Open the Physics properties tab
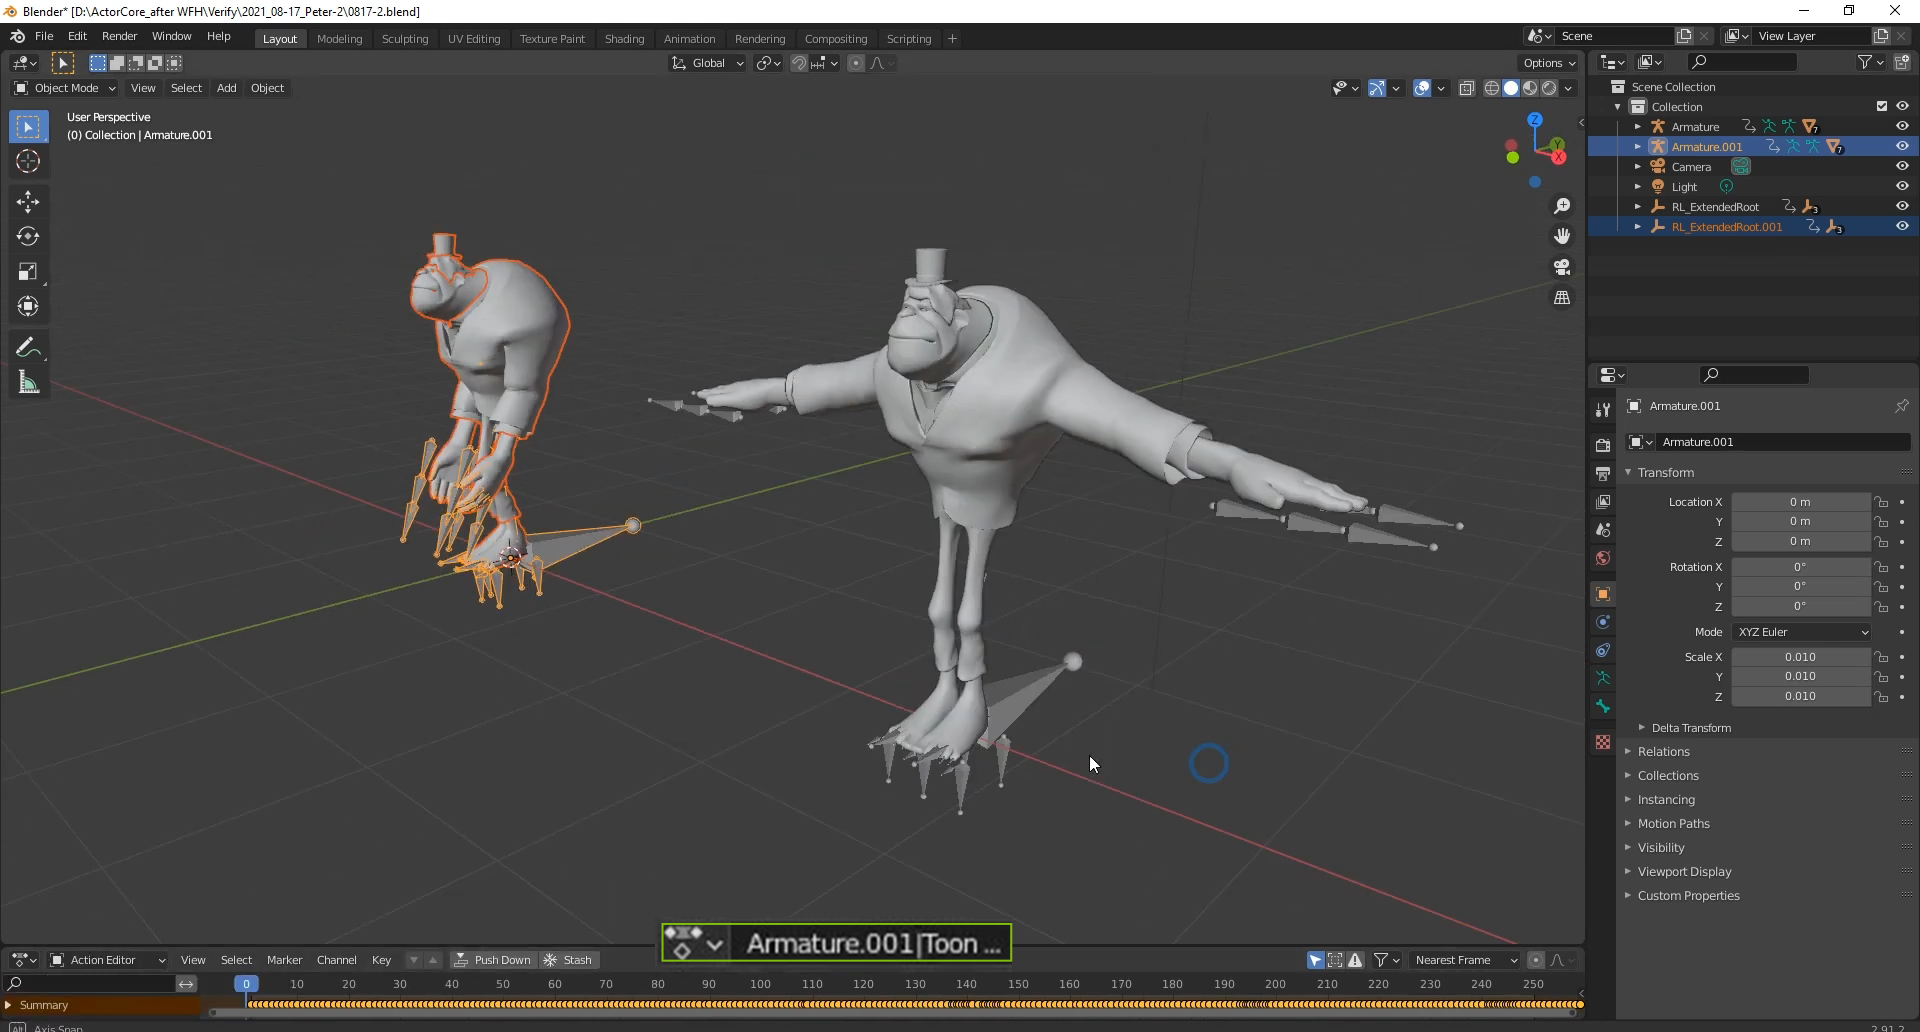This screenshot has width=1920, height=1032. [x=1603, y=622]
